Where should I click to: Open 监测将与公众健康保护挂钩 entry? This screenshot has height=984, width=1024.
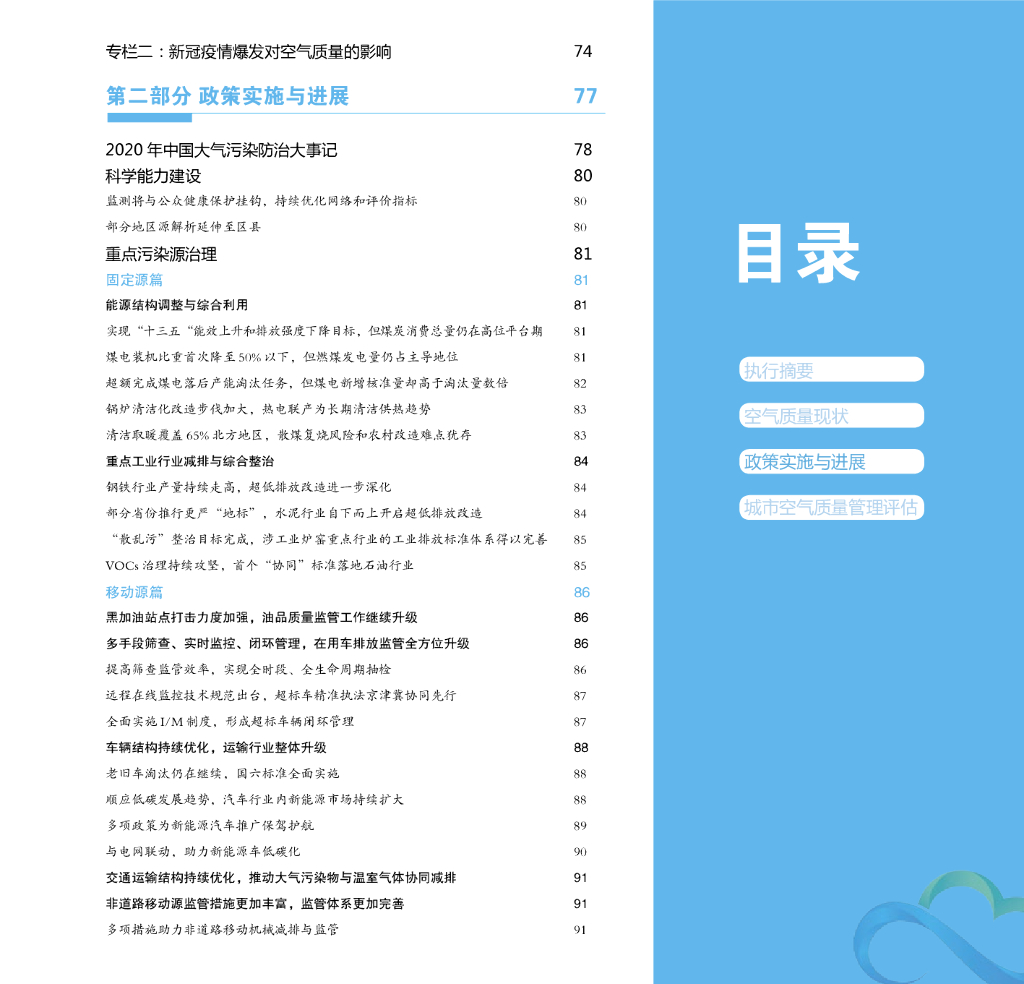[261, 201]
